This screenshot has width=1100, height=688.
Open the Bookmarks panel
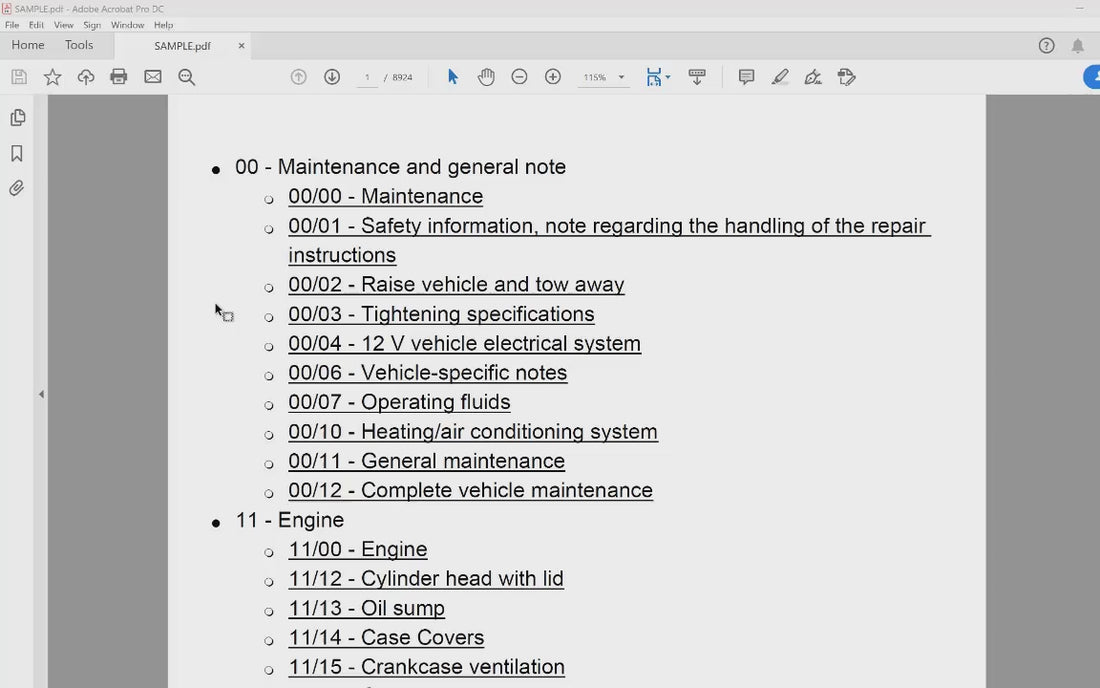[16, 152]
